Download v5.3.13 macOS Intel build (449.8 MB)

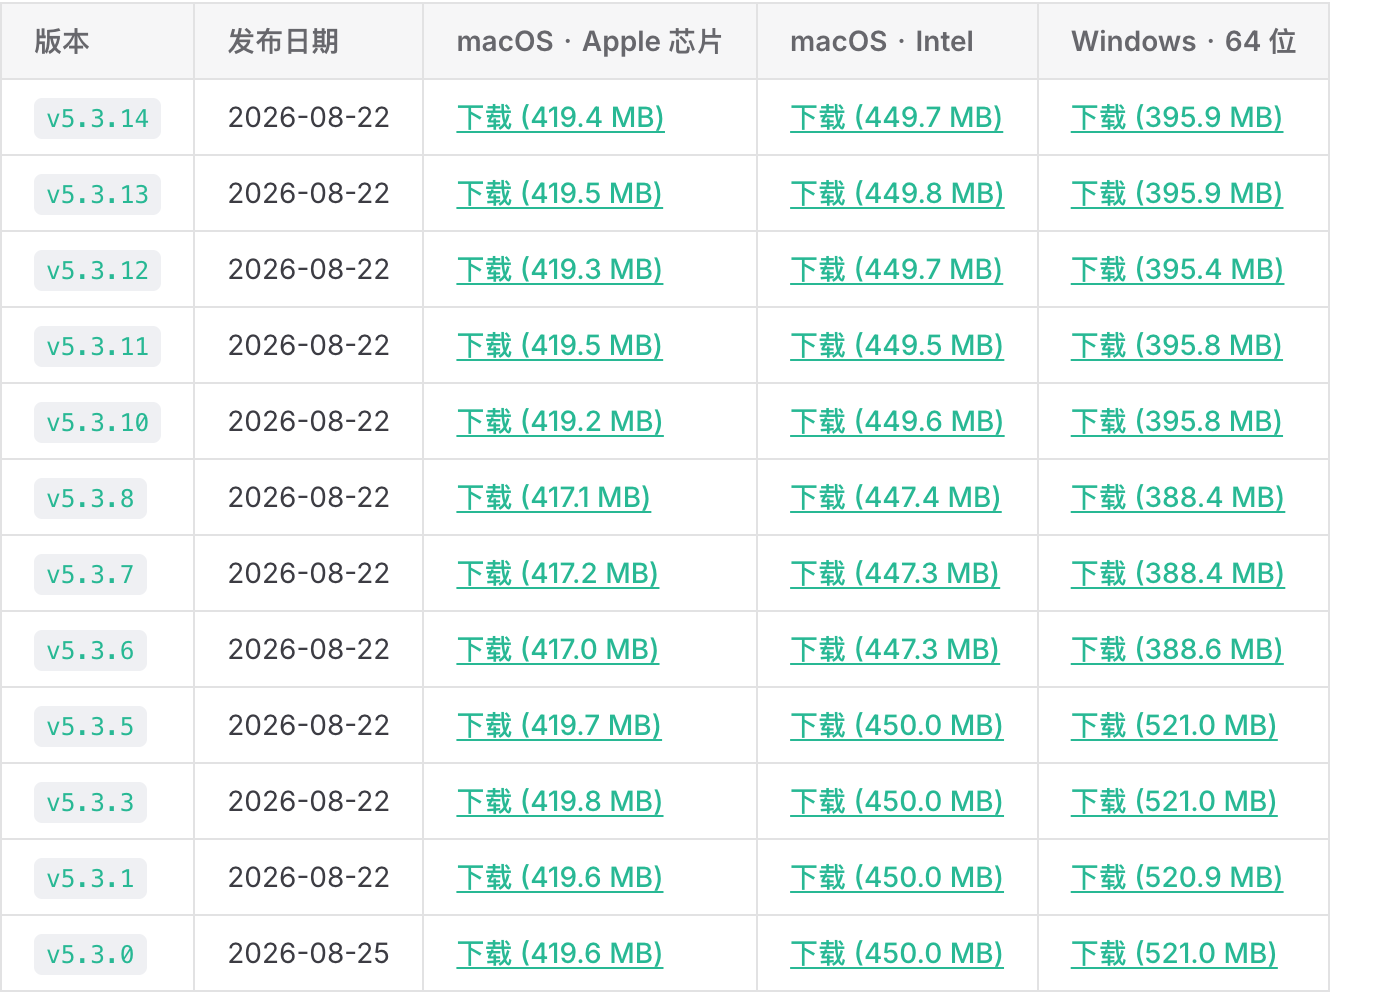(897, 194)
